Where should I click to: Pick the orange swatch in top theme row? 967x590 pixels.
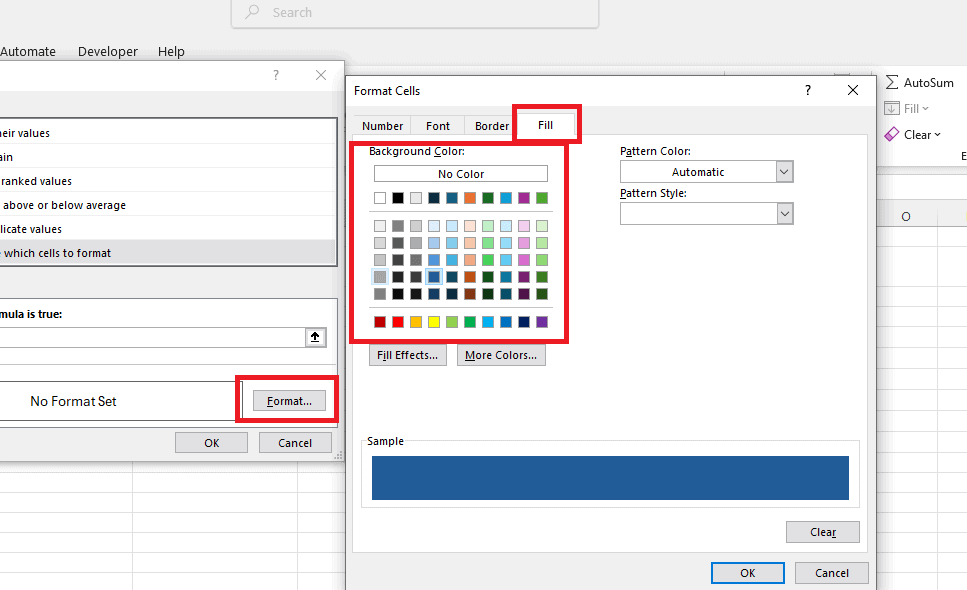470,198
